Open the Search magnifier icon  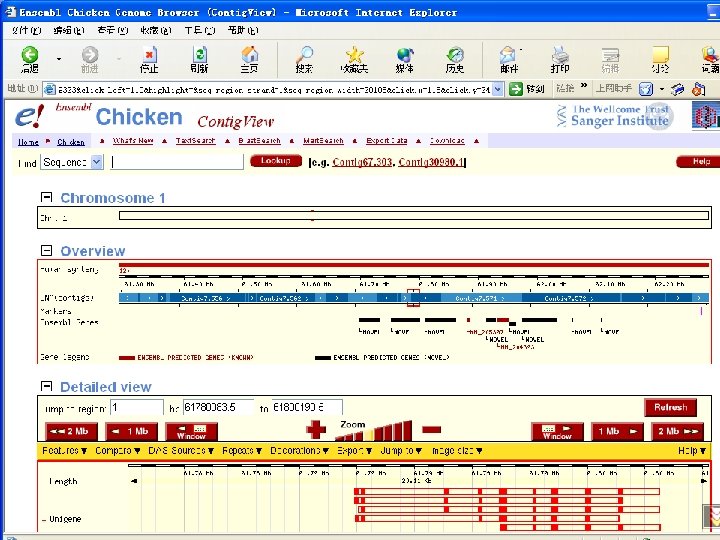(304, 55)
